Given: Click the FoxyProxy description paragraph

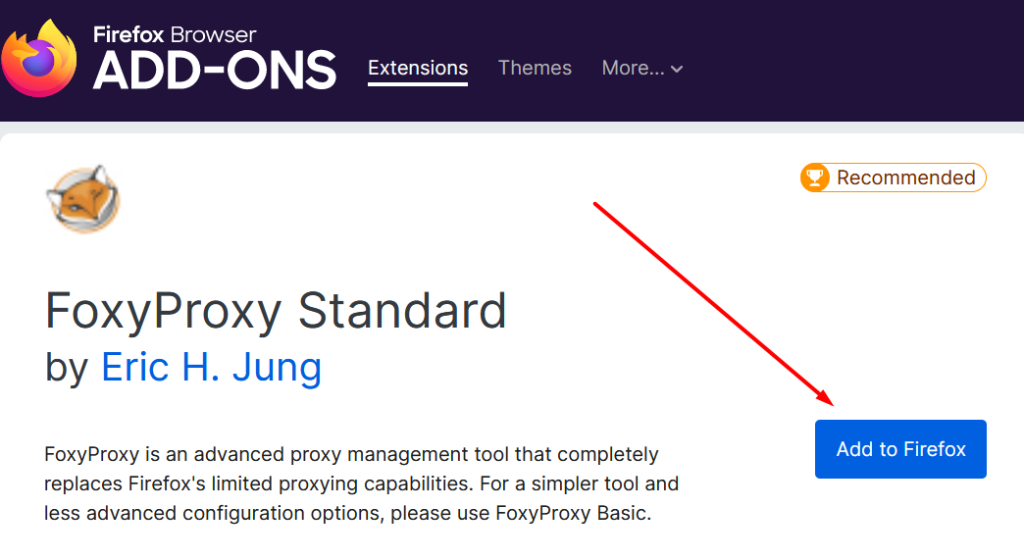Looking at the screenshot, I should click(x=361, y=484).
